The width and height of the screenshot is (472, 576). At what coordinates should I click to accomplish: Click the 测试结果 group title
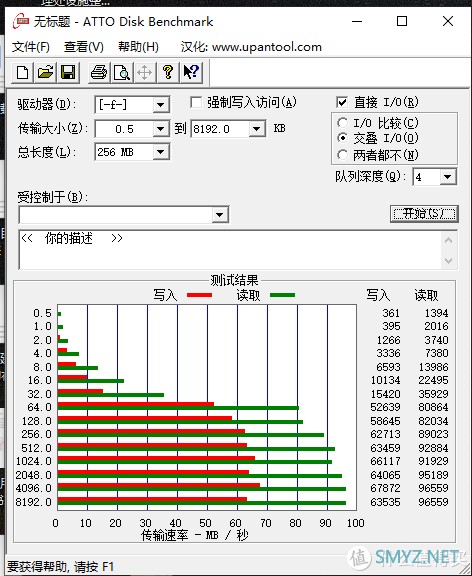pyautogui.click(x=234, y=281)
